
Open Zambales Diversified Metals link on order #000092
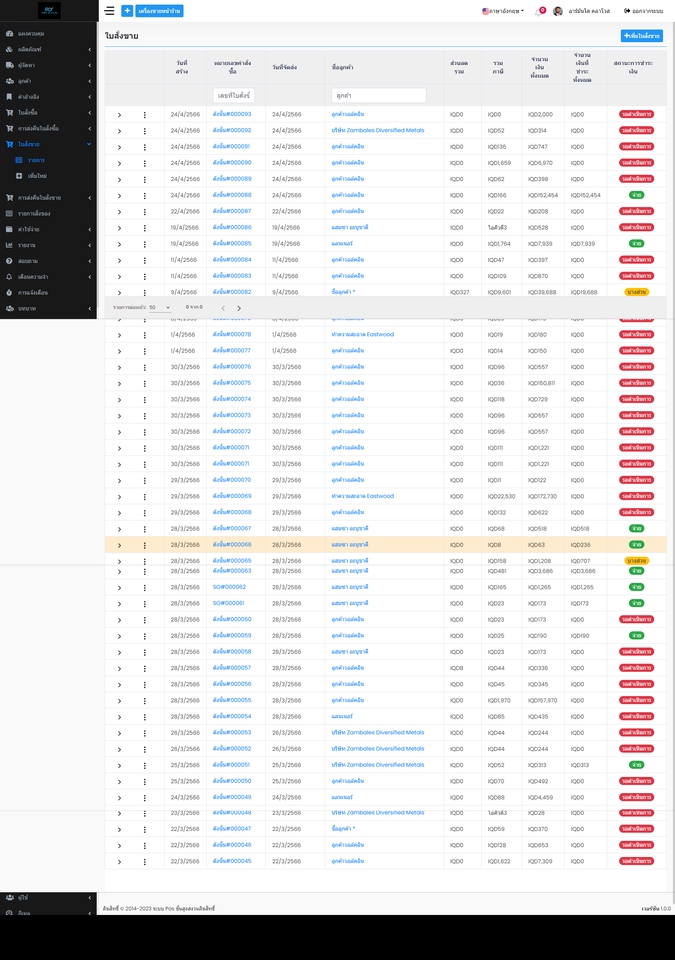coord(378,130)
